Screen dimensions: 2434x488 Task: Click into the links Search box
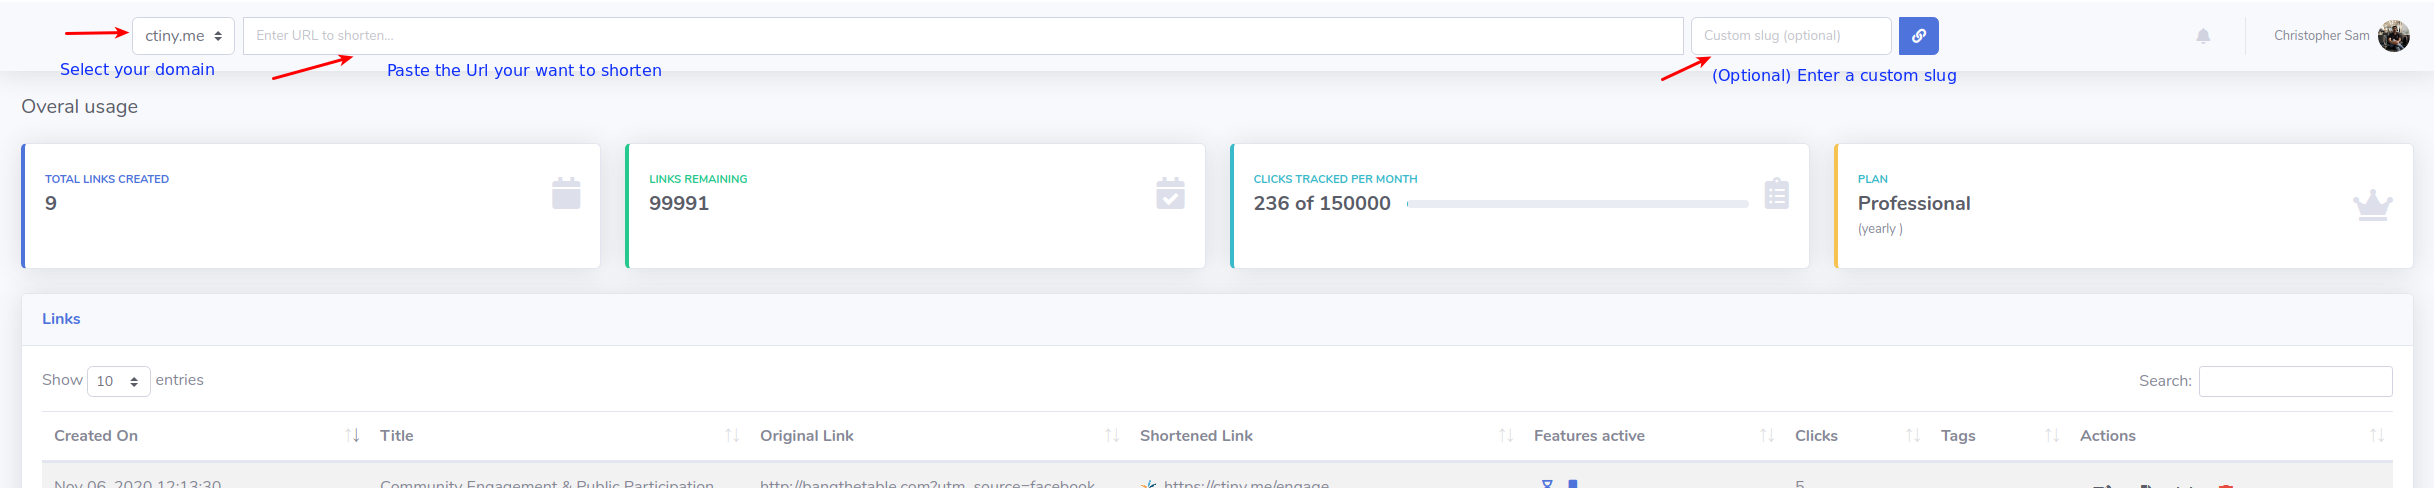point(2295,381)
